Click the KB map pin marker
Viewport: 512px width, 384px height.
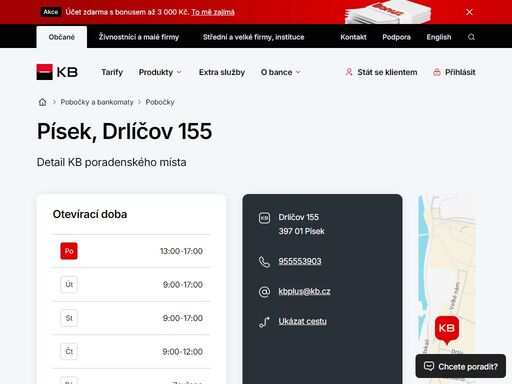[x=447, y=330]
